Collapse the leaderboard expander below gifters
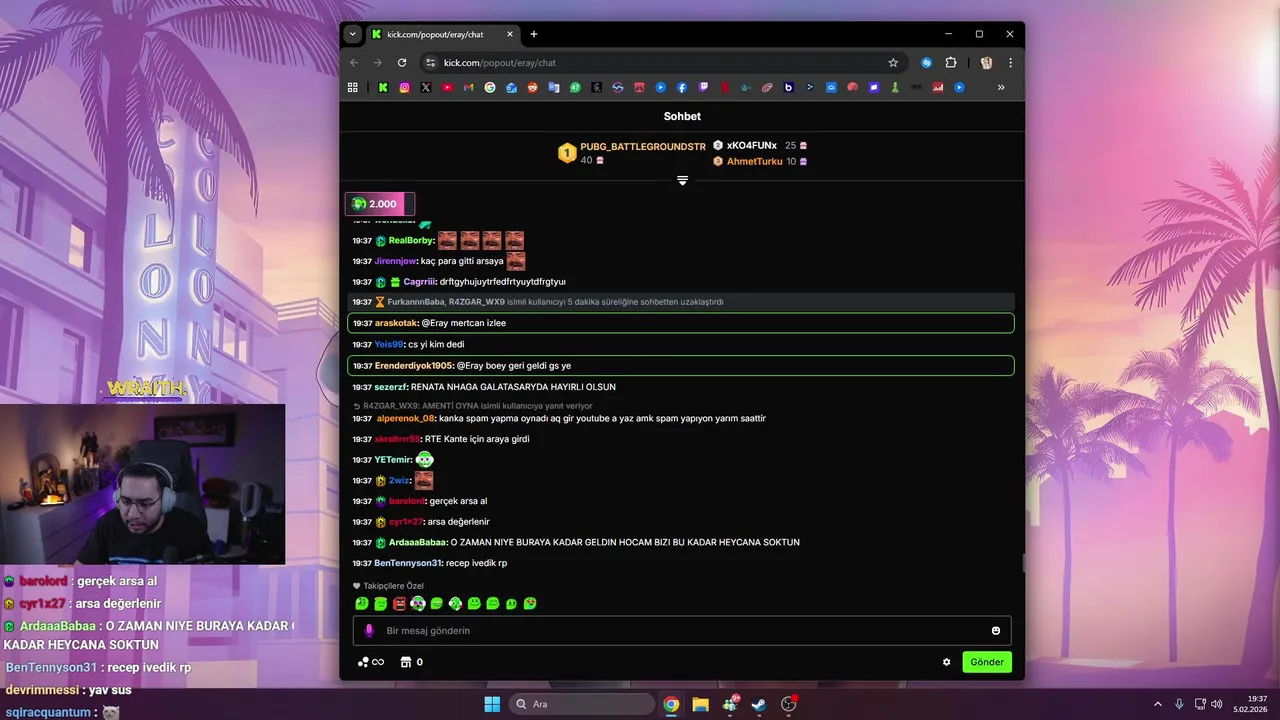The height and width of the screenshot is (720, 1280). pos(682,180)
